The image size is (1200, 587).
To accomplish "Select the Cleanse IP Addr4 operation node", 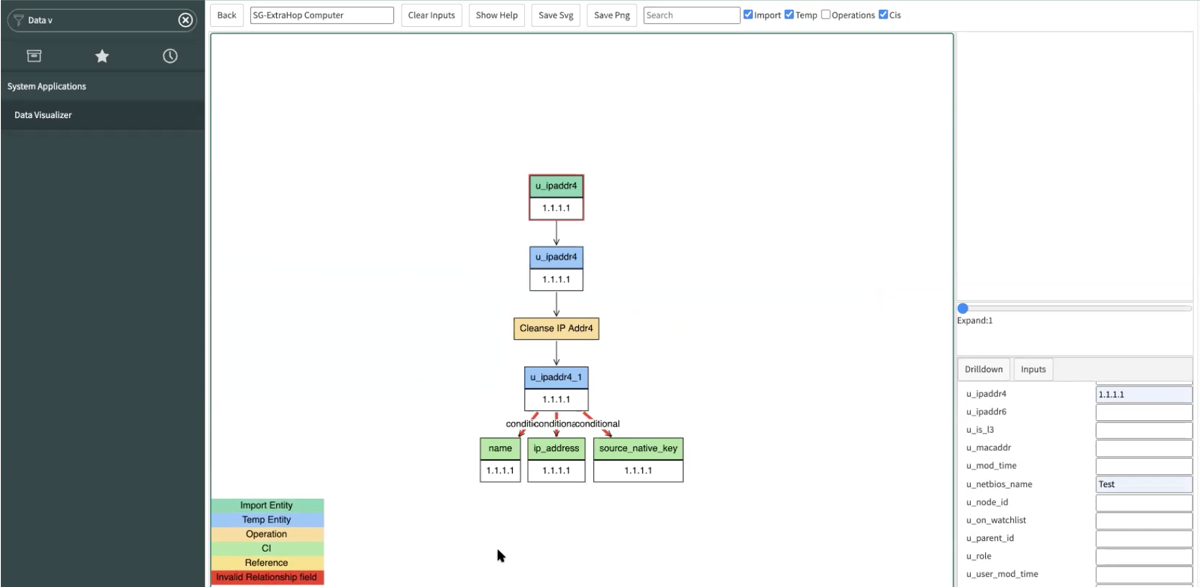I will [556, 328].
